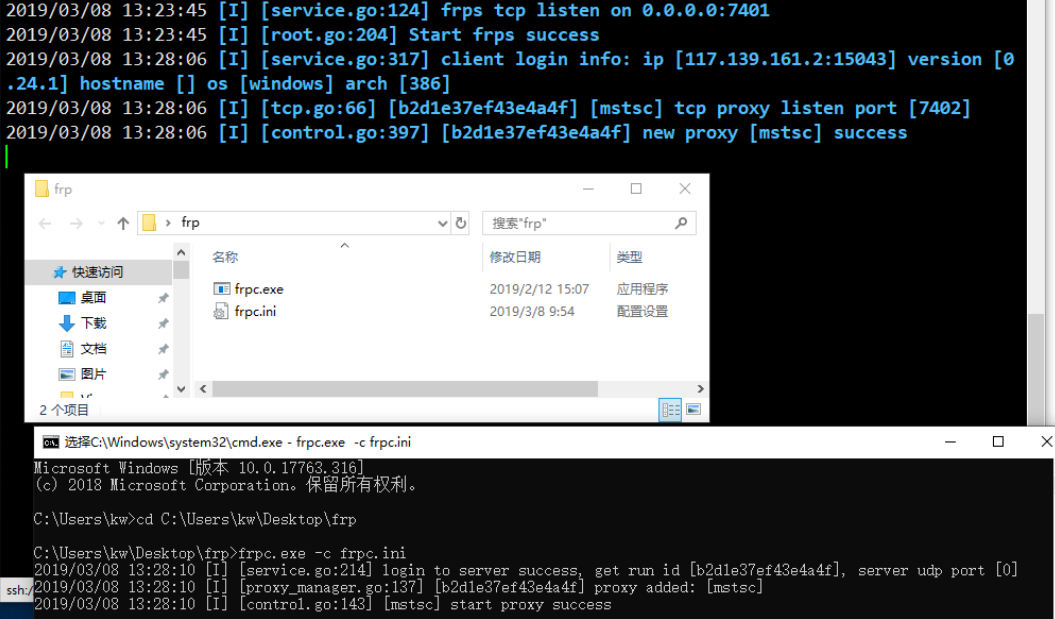Switch to details view layout

(670, 410)
